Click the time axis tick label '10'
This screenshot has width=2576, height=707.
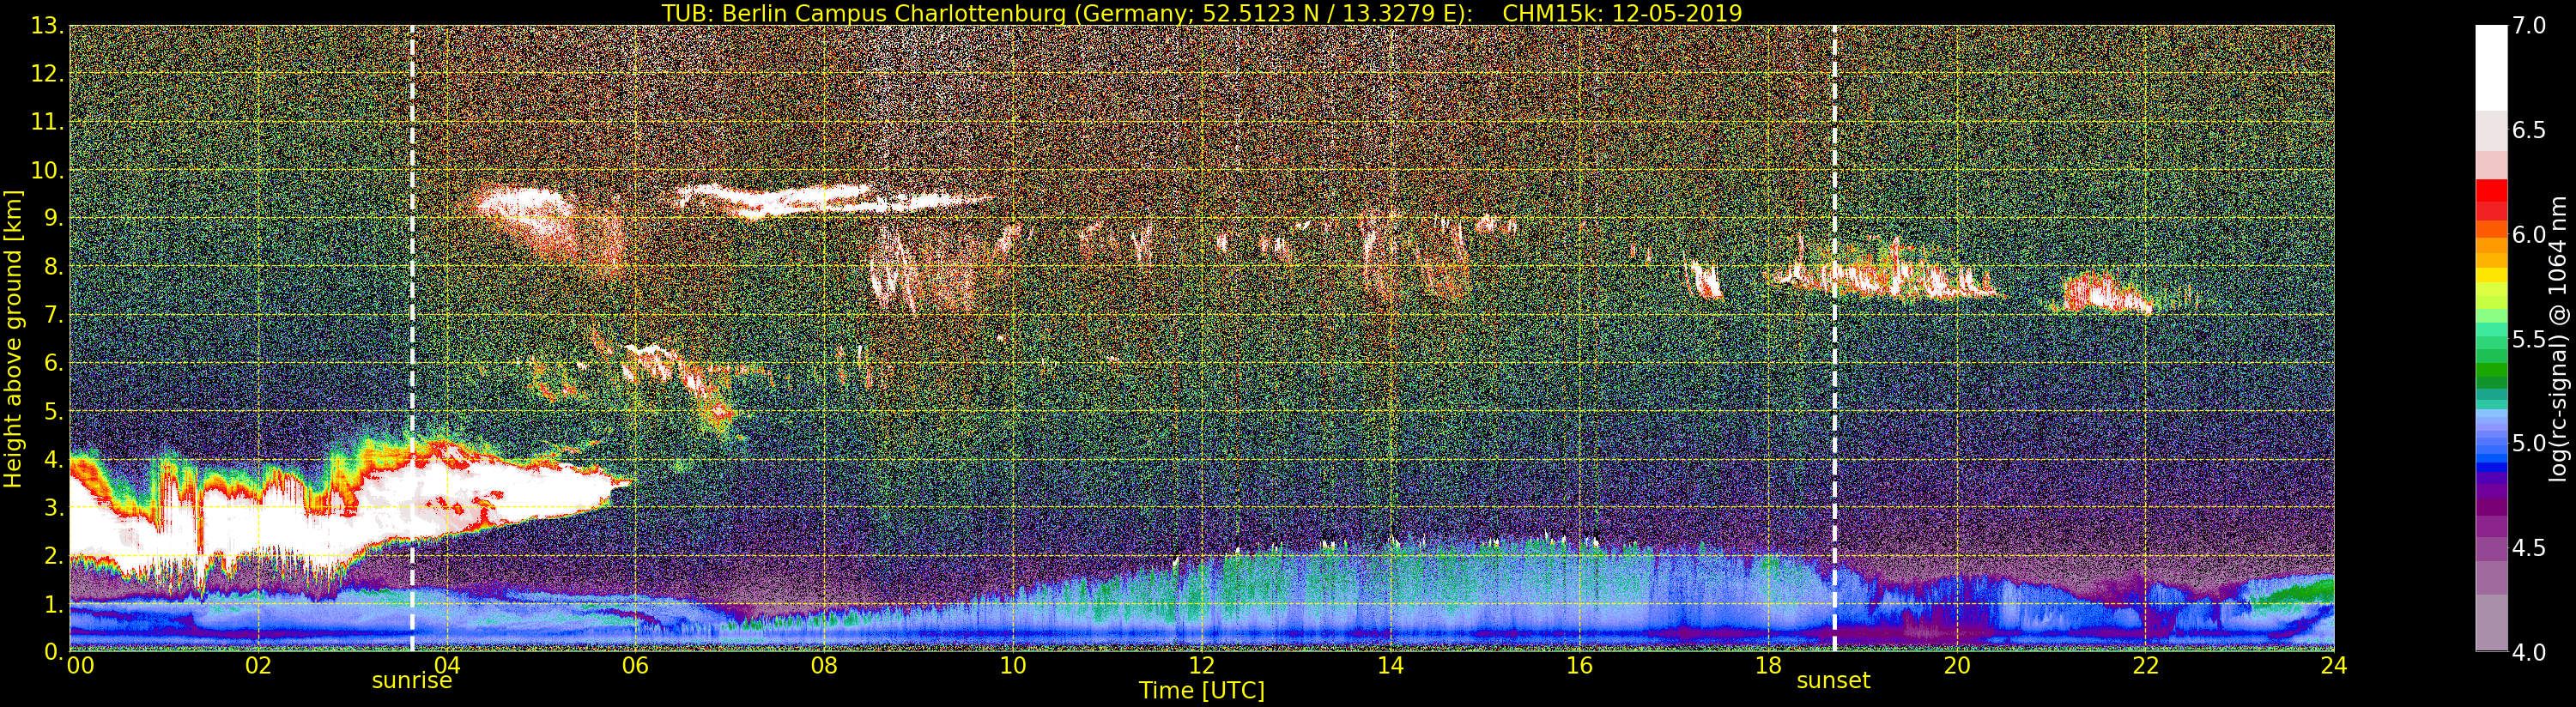pos(1013,665)
